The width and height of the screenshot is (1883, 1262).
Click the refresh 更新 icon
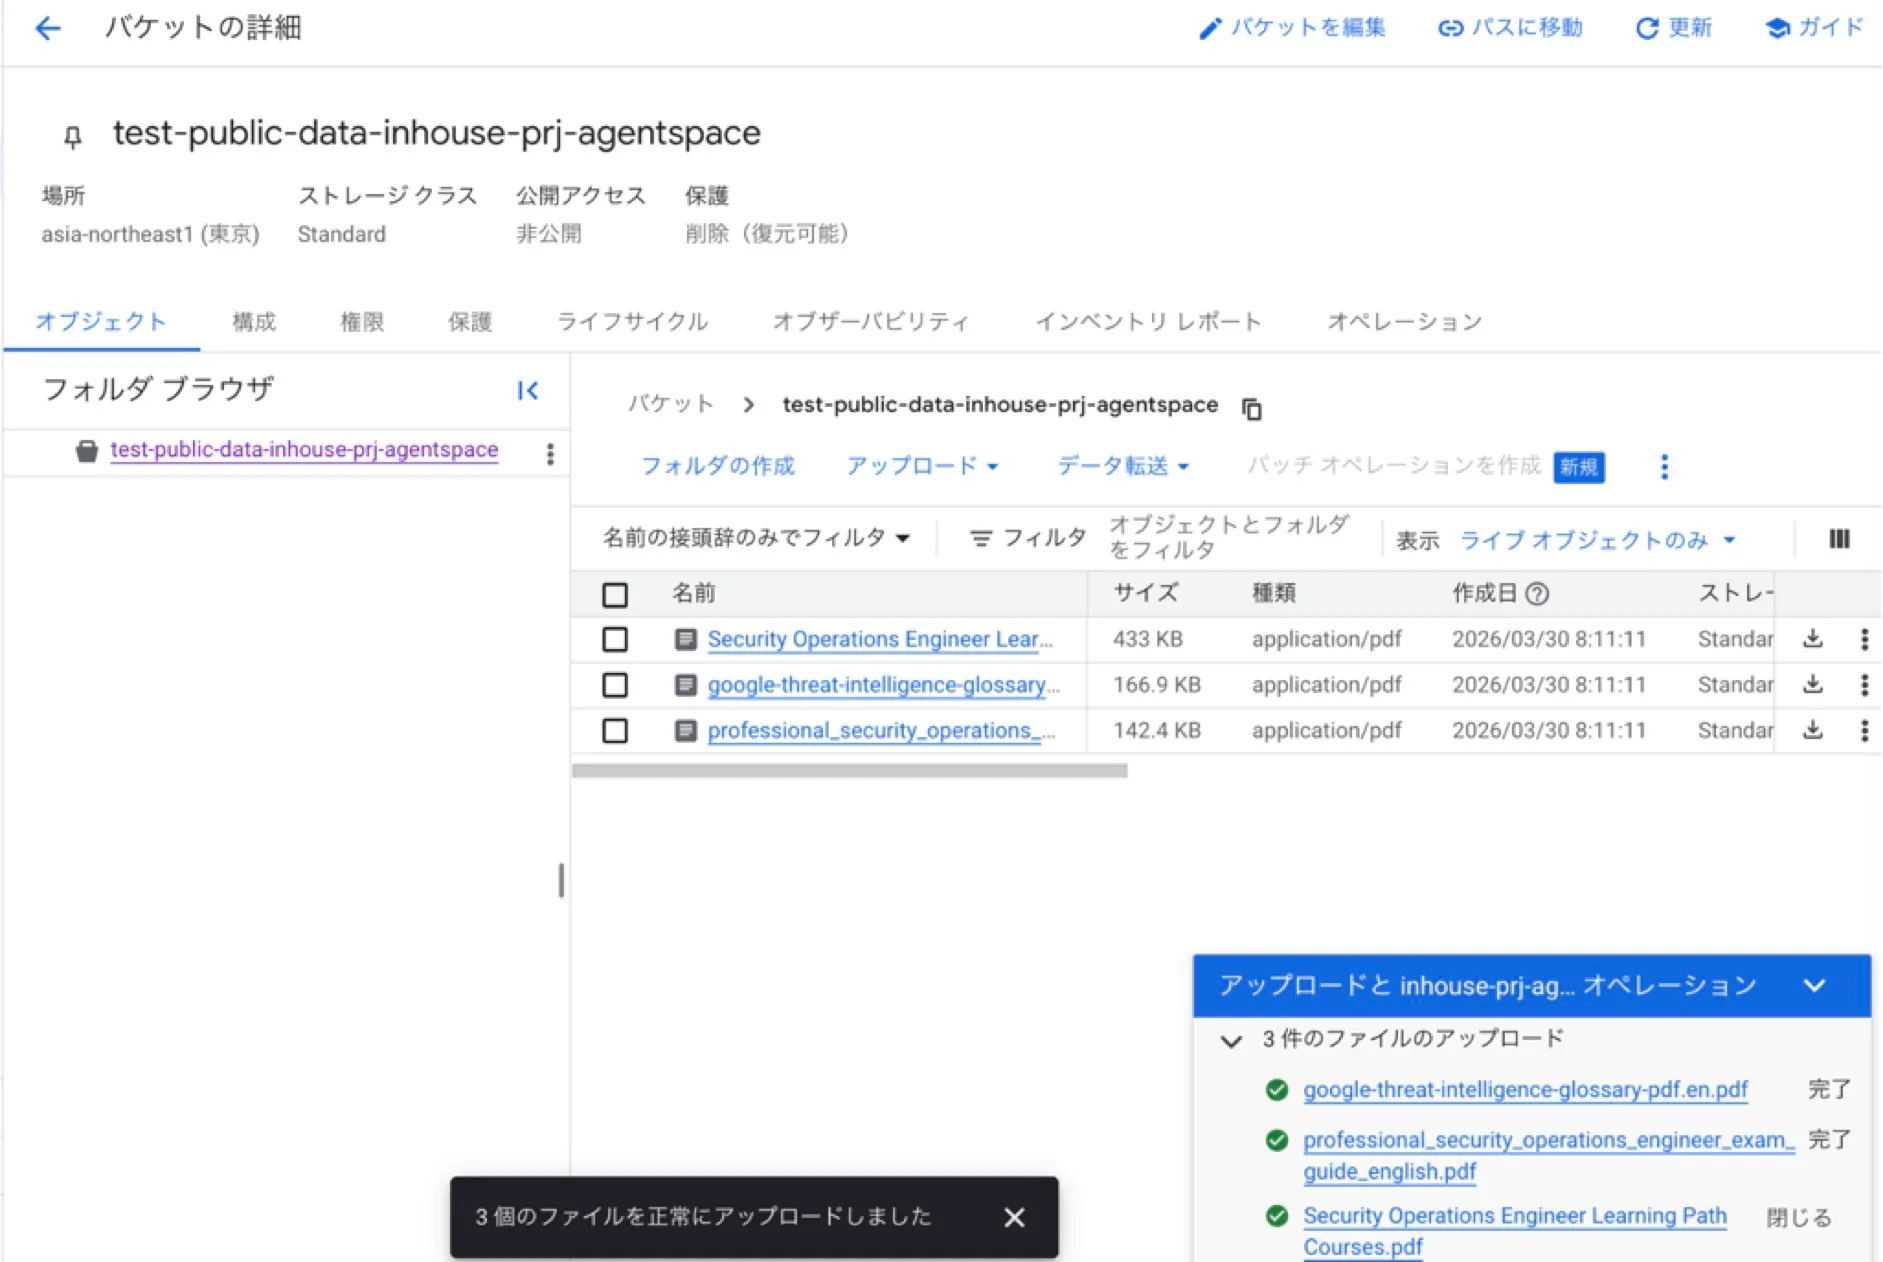1646,28
